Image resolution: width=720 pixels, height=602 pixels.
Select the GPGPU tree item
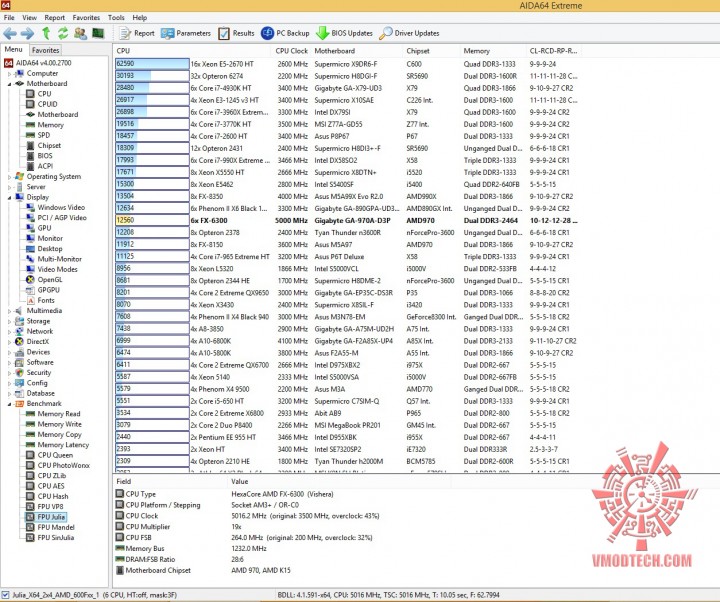(x=49, y=290)
